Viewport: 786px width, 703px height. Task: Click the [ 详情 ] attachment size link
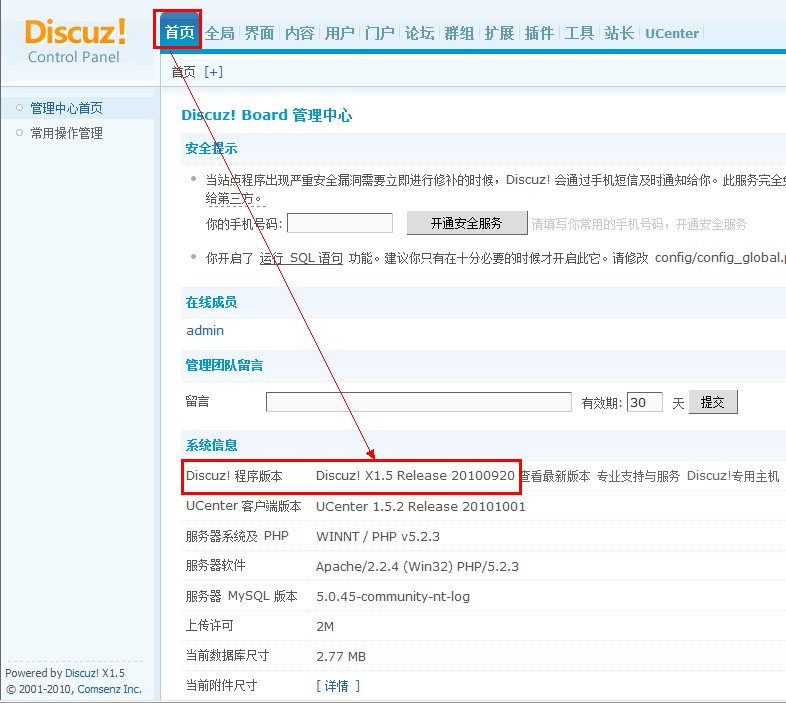(x=338, y=685)
